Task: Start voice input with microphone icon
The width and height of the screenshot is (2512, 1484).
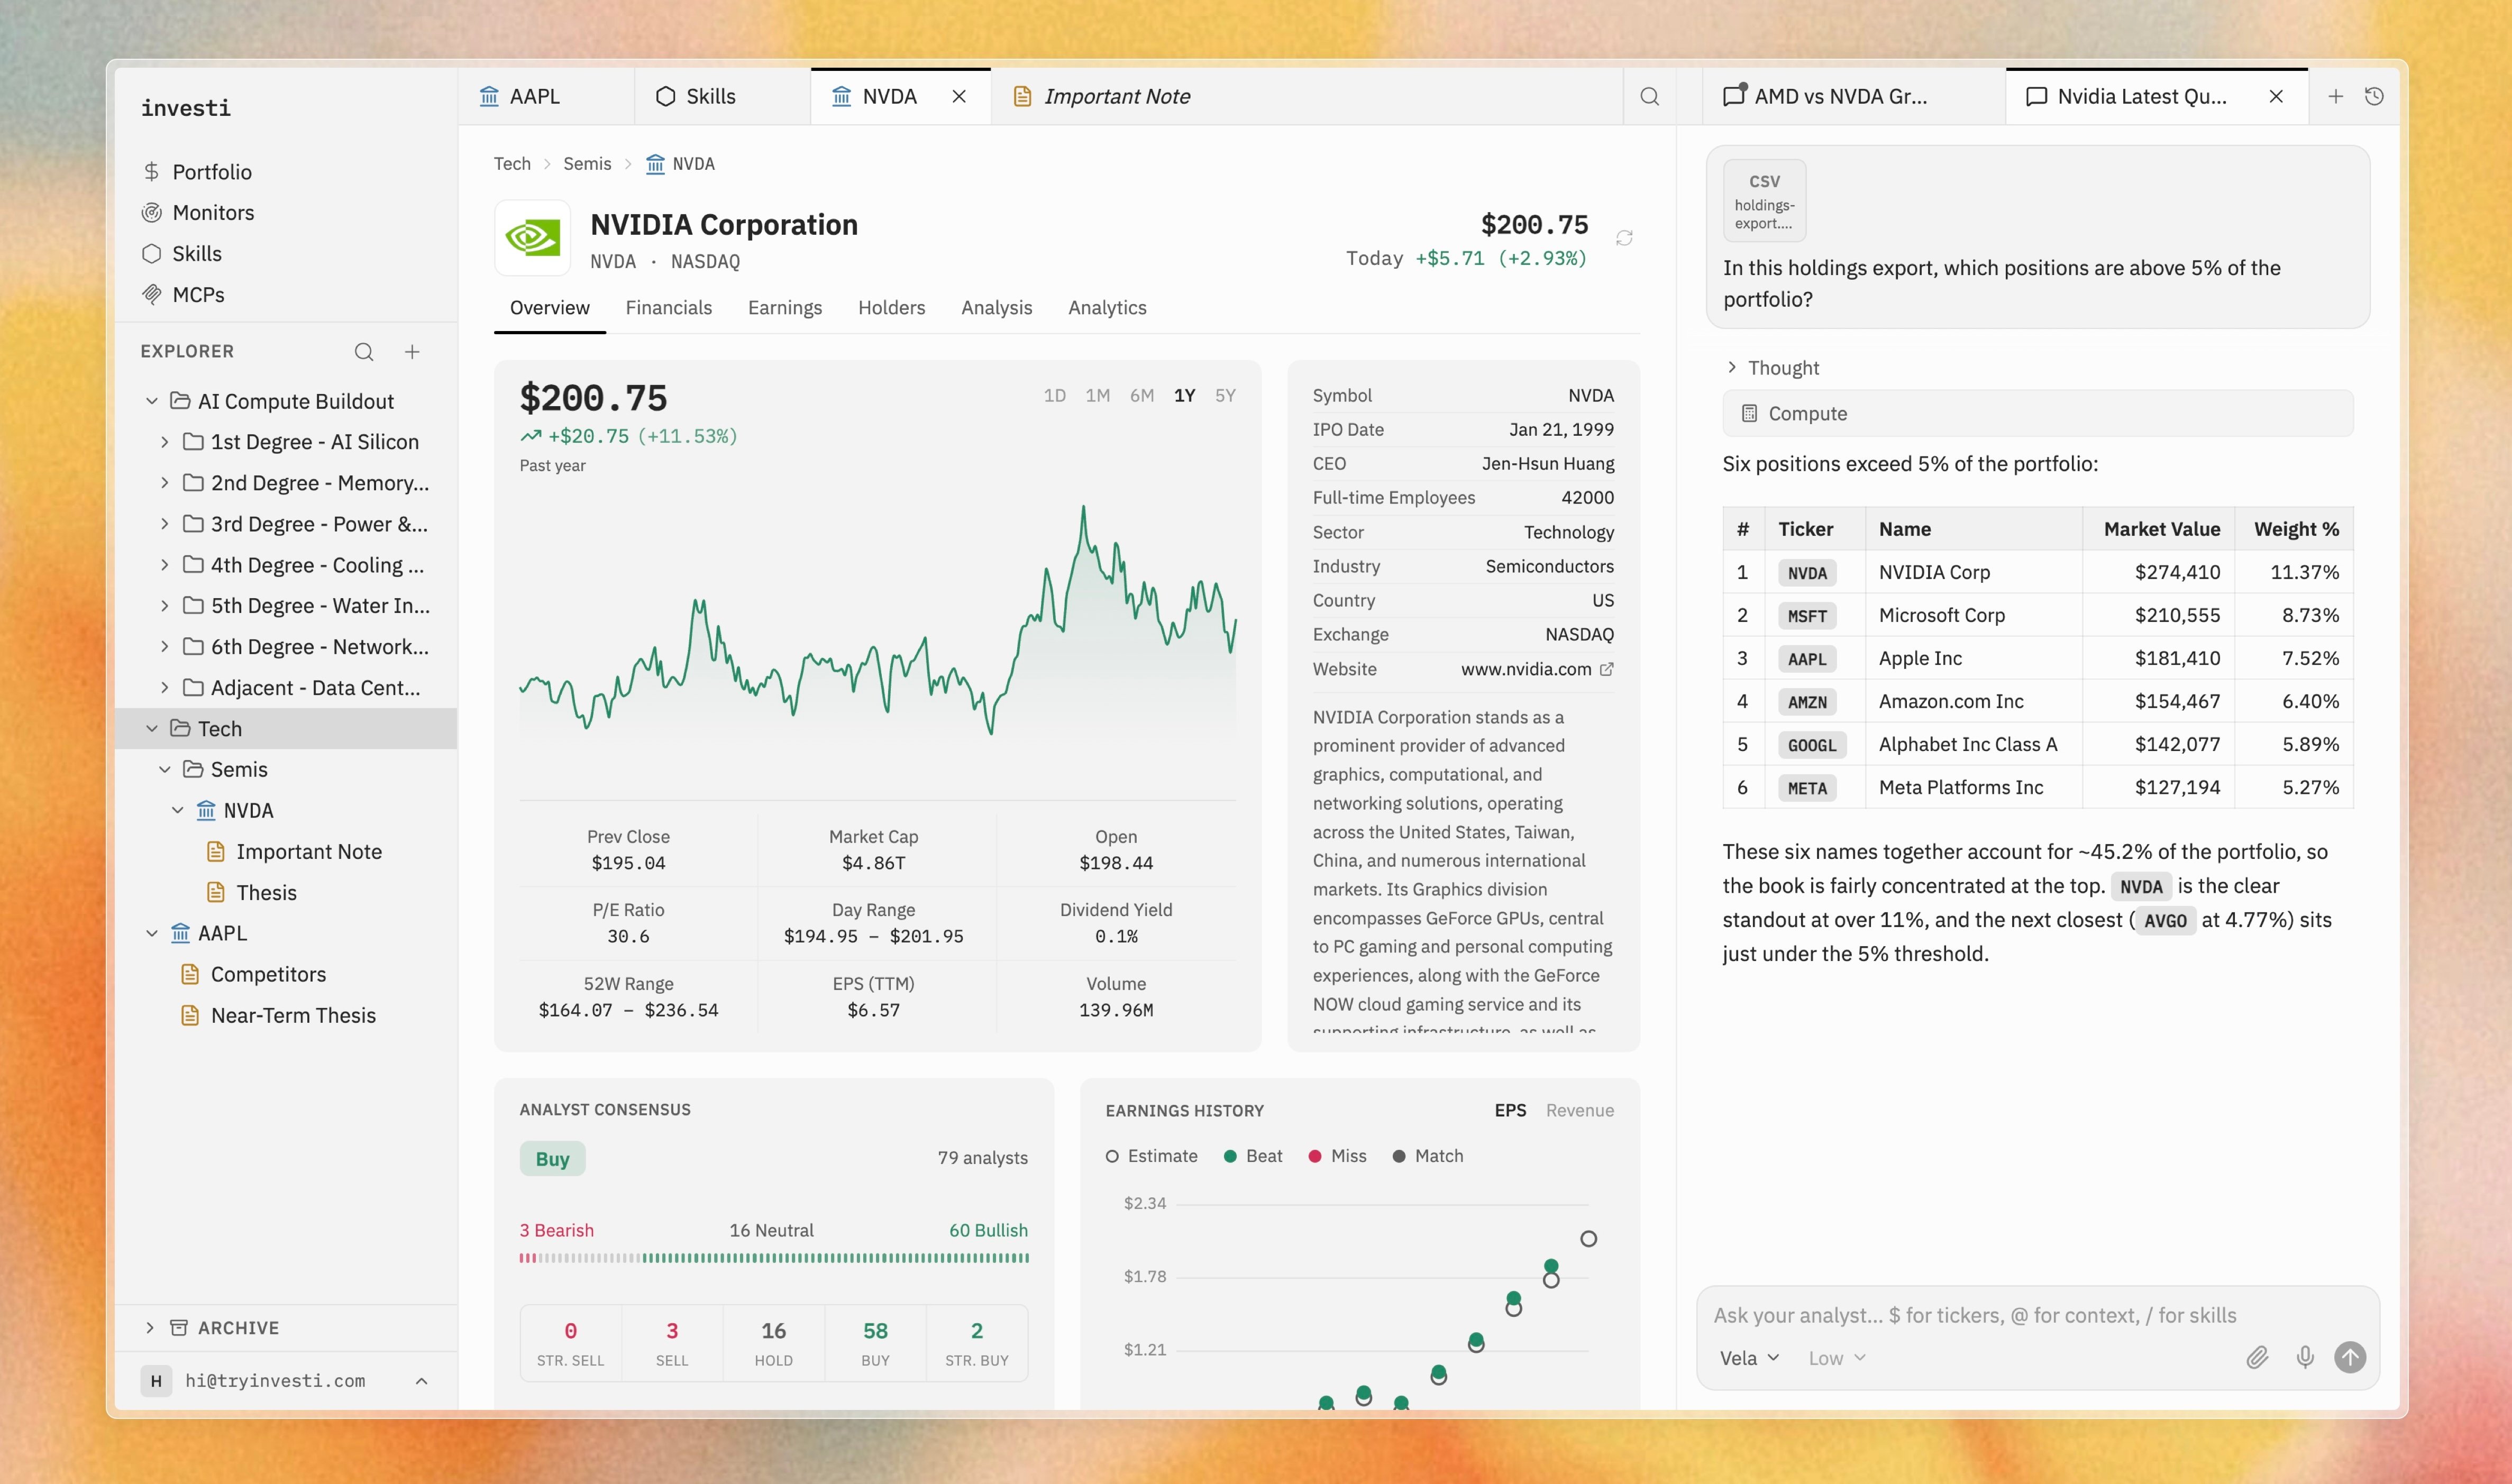Action: (2305, 1358)
